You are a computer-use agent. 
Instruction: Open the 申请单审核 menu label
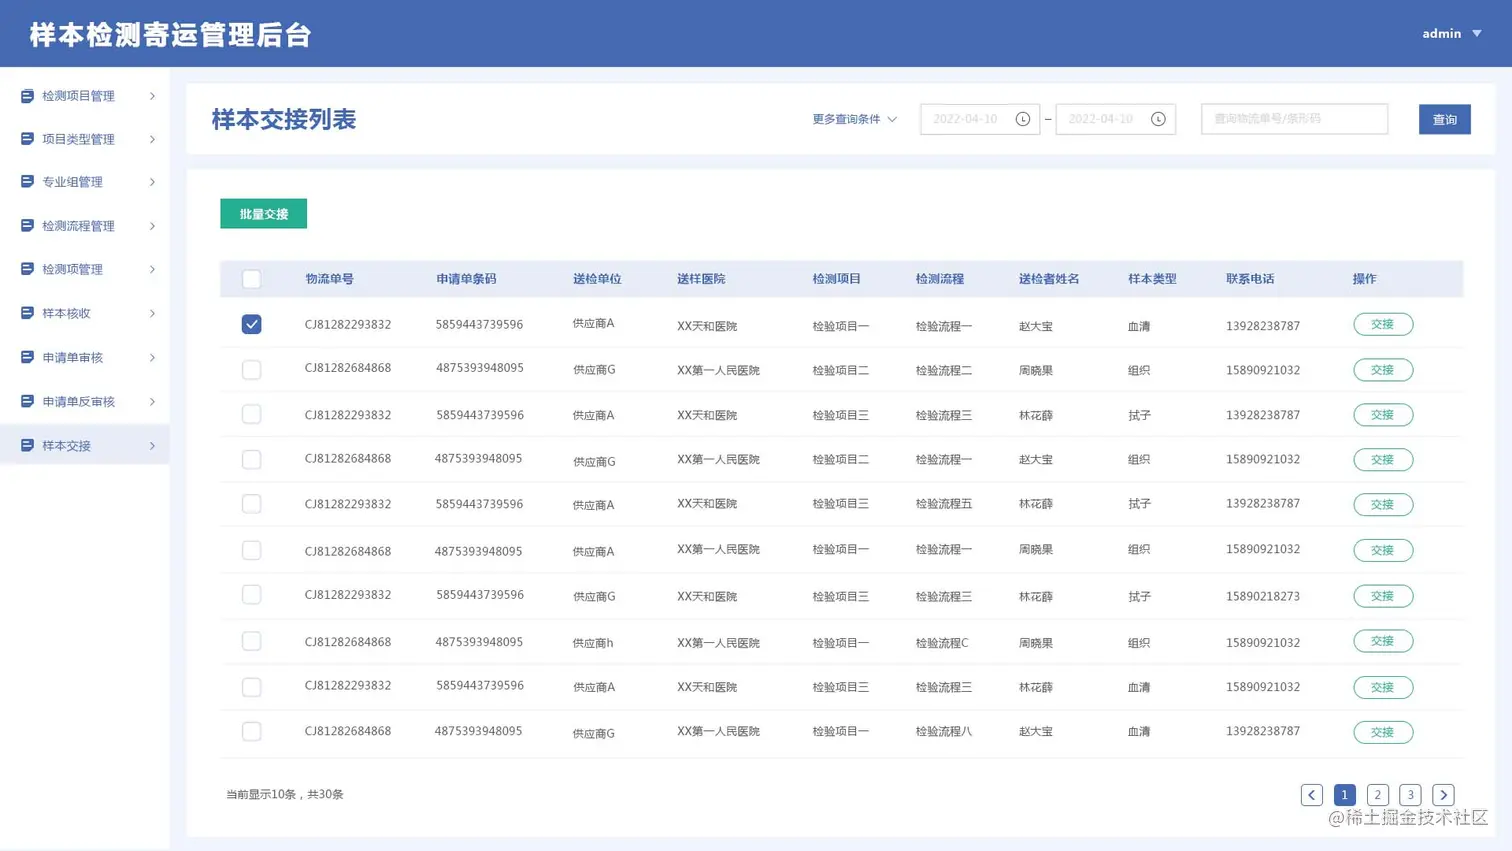(x=72, y=357)
